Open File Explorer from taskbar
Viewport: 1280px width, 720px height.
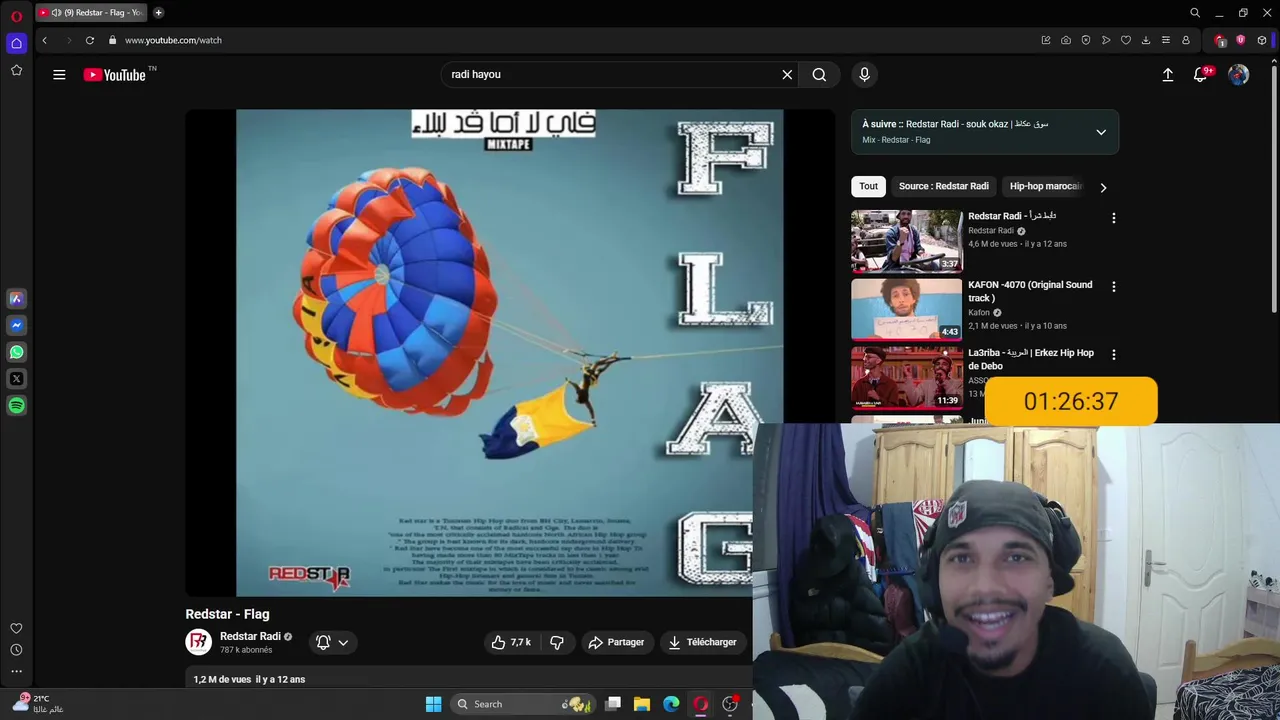coord(642,704)
